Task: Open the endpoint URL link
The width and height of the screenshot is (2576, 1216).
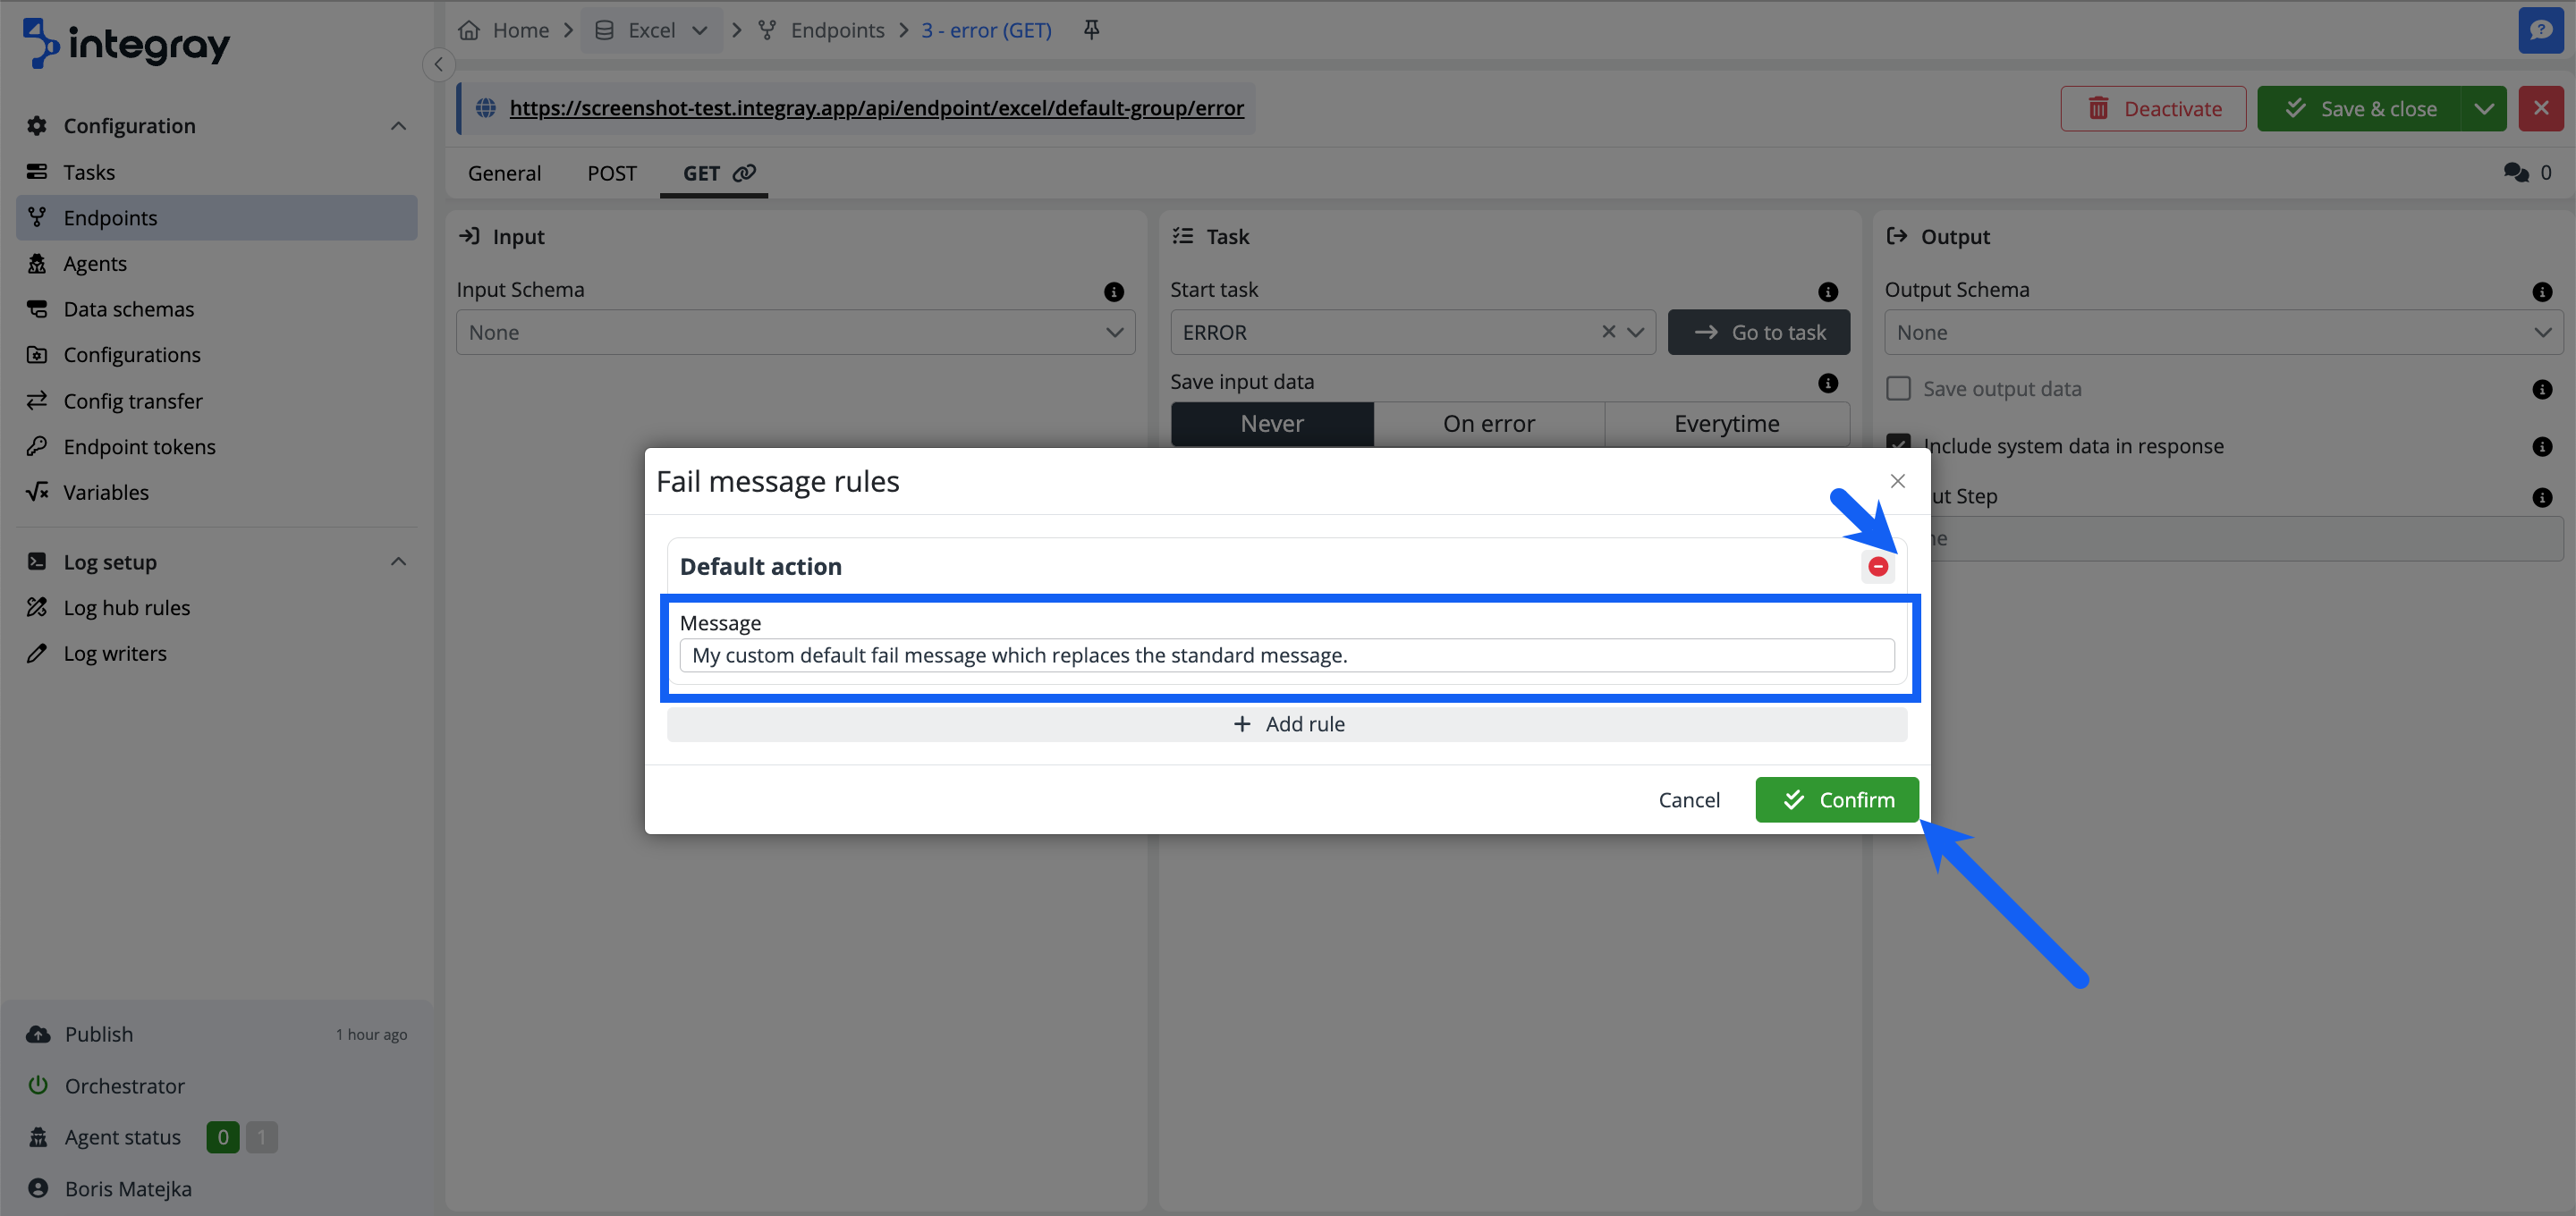Action: click(876, 108)
